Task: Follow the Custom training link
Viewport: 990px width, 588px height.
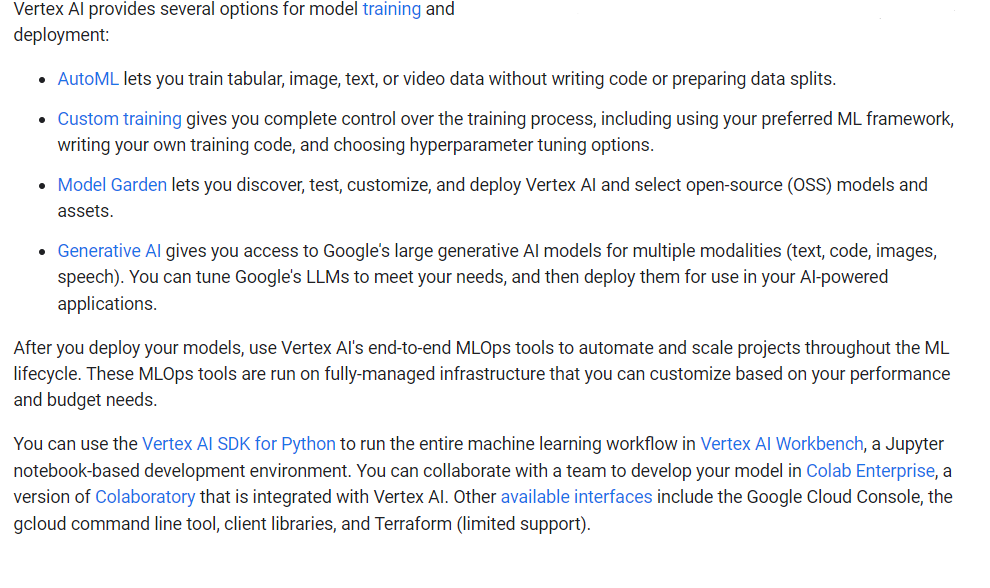Action: pos(119,119)
